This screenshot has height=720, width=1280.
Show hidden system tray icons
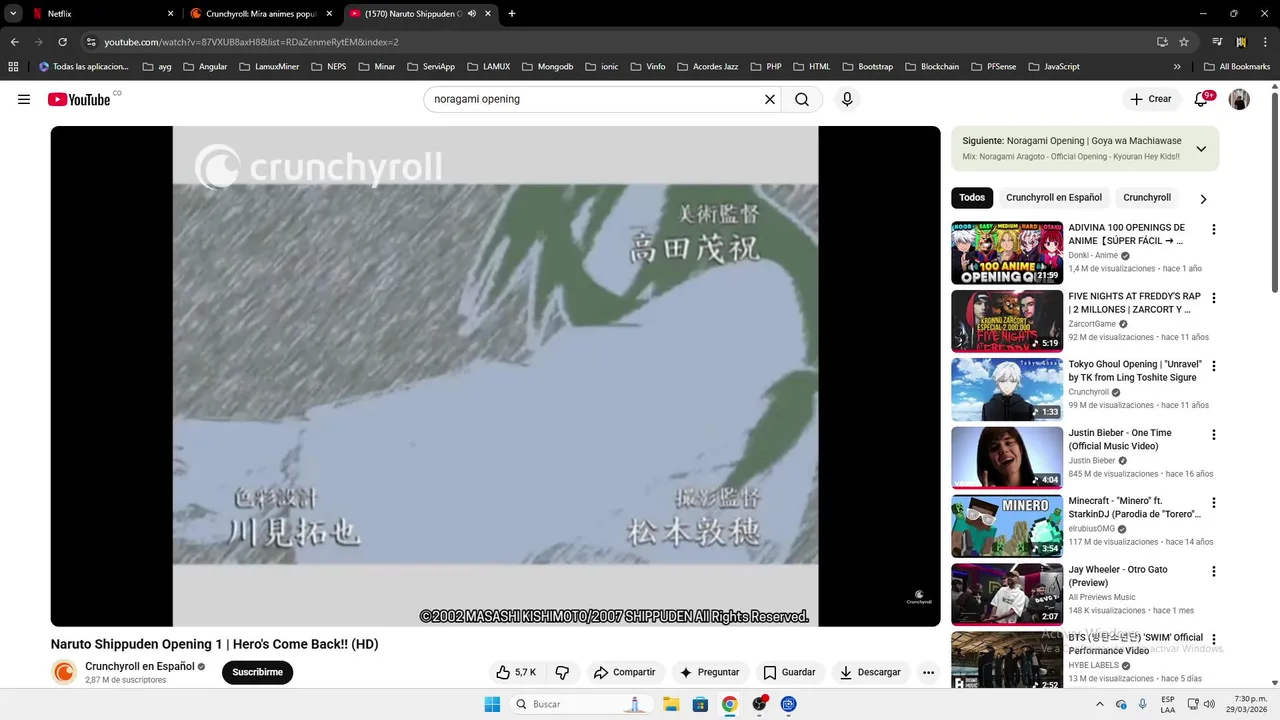(1100, 704)
